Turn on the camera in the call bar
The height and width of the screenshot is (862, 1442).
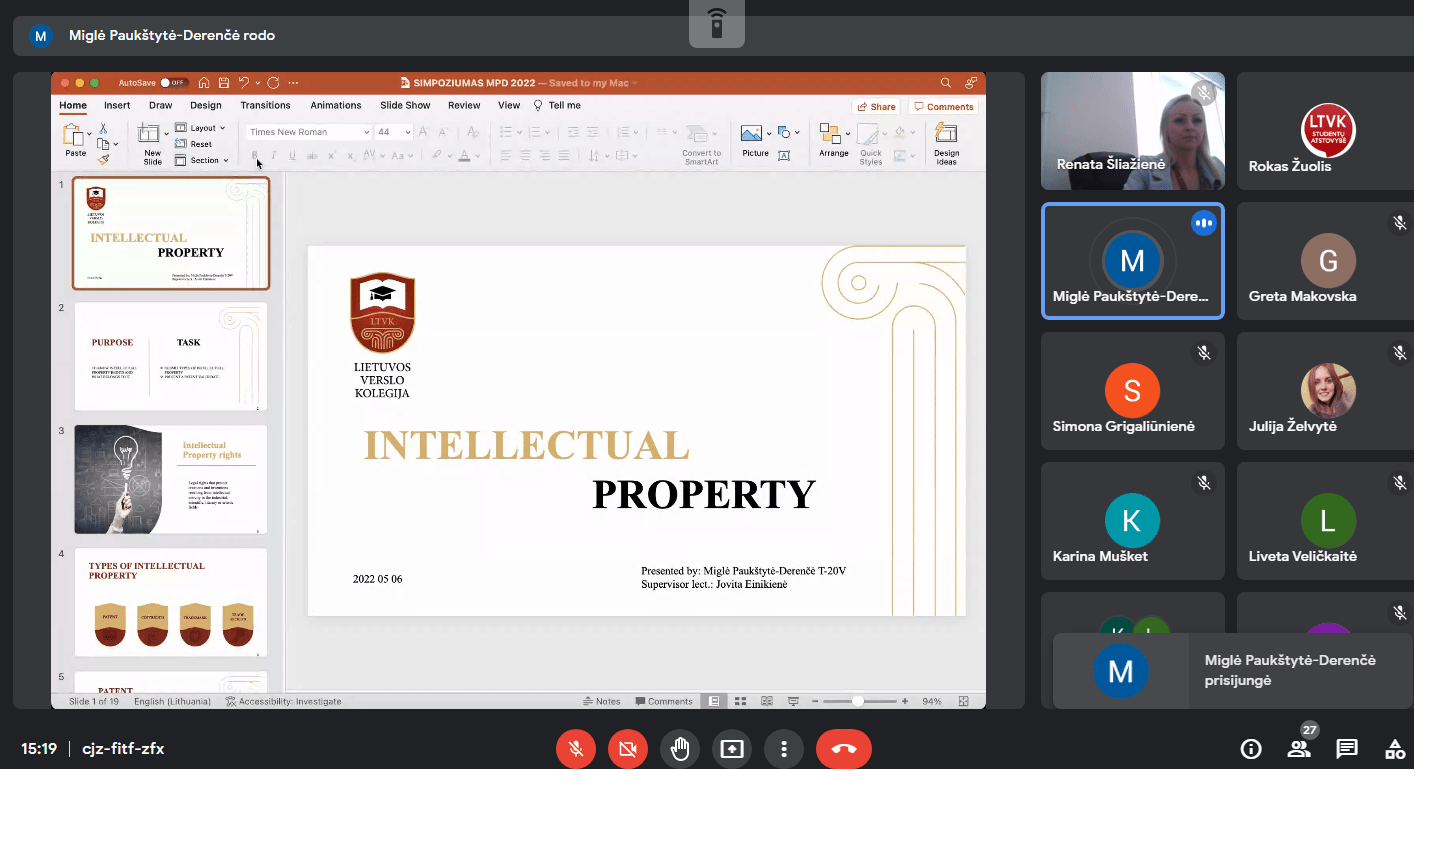628,749
